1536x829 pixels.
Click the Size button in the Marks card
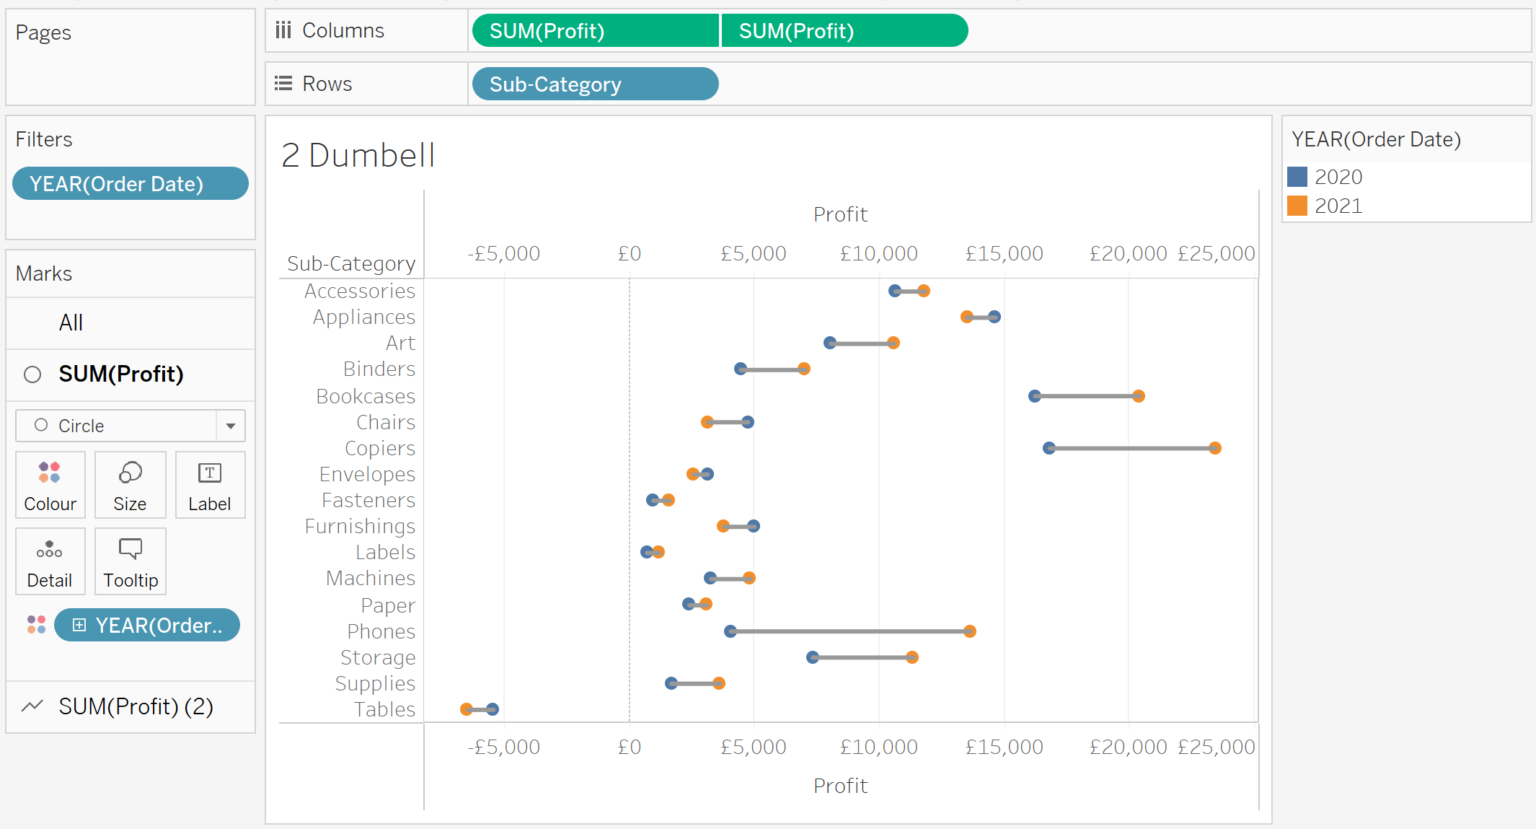(130, 485)
